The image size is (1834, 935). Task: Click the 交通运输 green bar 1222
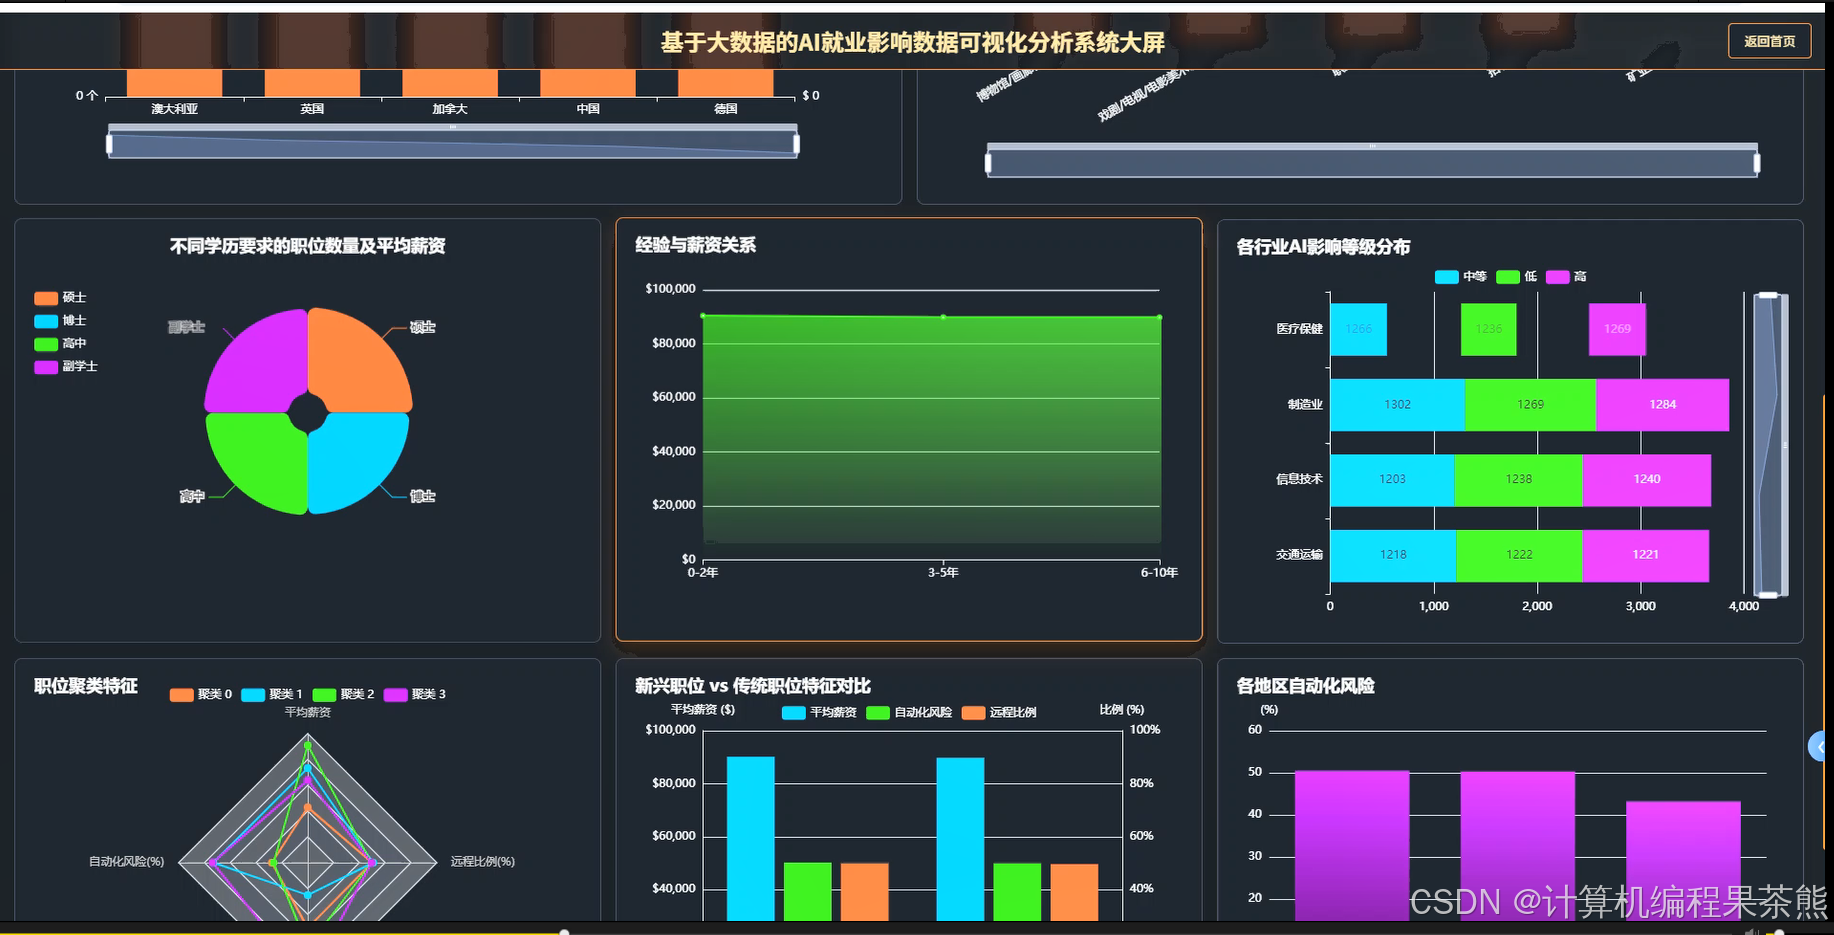tap(1519, 555)
